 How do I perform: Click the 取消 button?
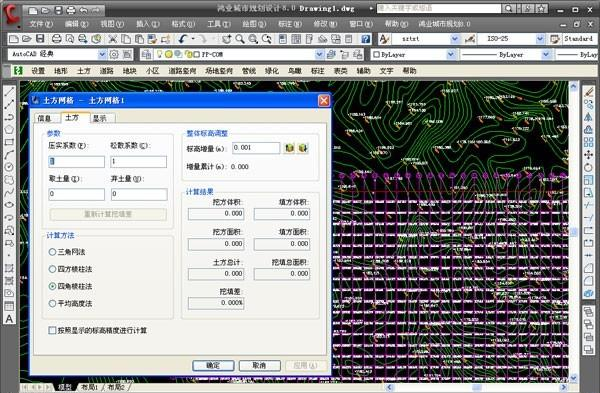(259, 365)
